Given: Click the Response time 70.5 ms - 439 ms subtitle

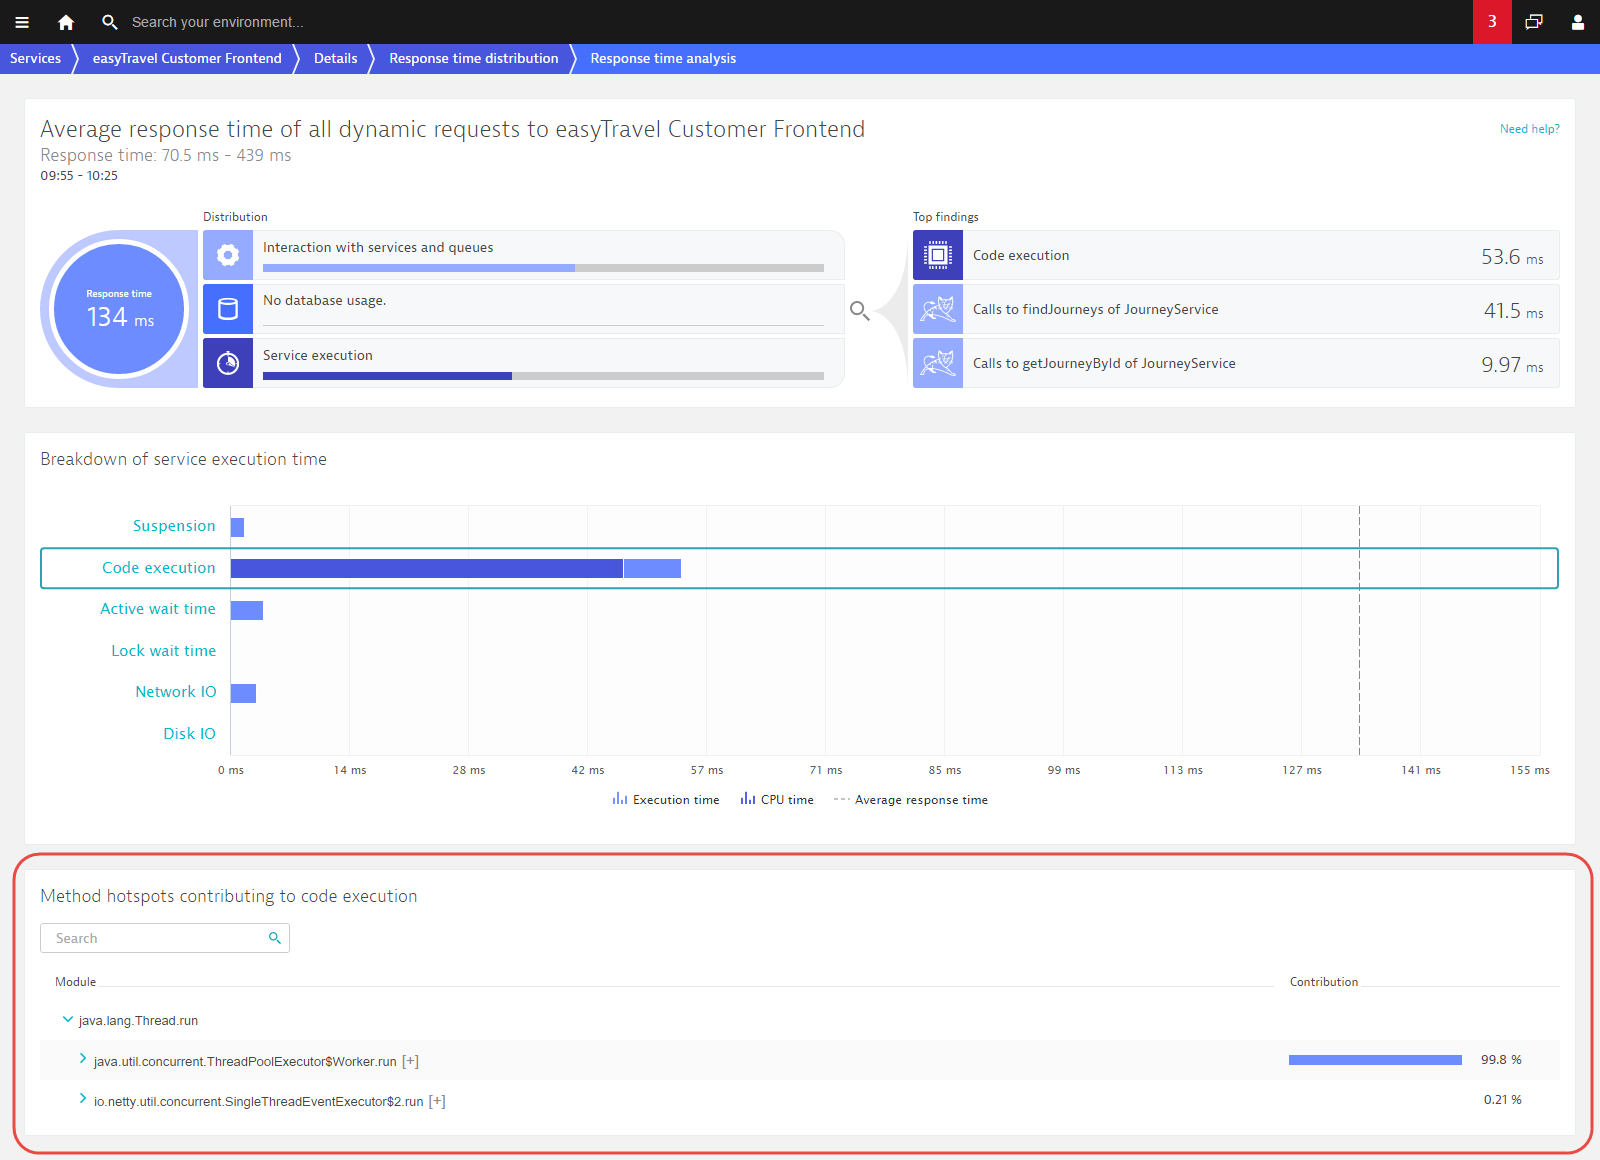Looking at the screenshot, I should click(166, 155).
